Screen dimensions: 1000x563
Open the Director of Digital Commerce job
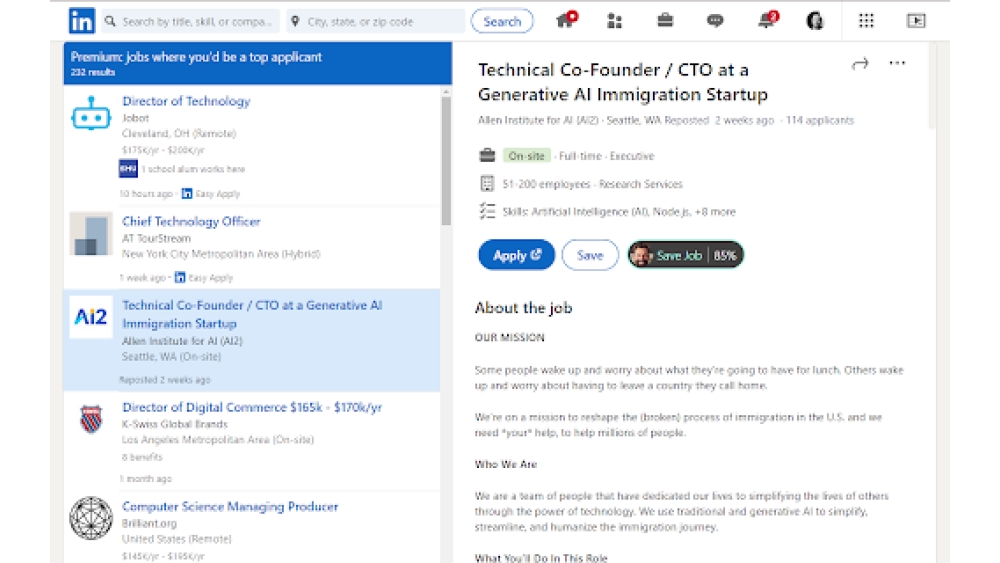coord(252,407)
